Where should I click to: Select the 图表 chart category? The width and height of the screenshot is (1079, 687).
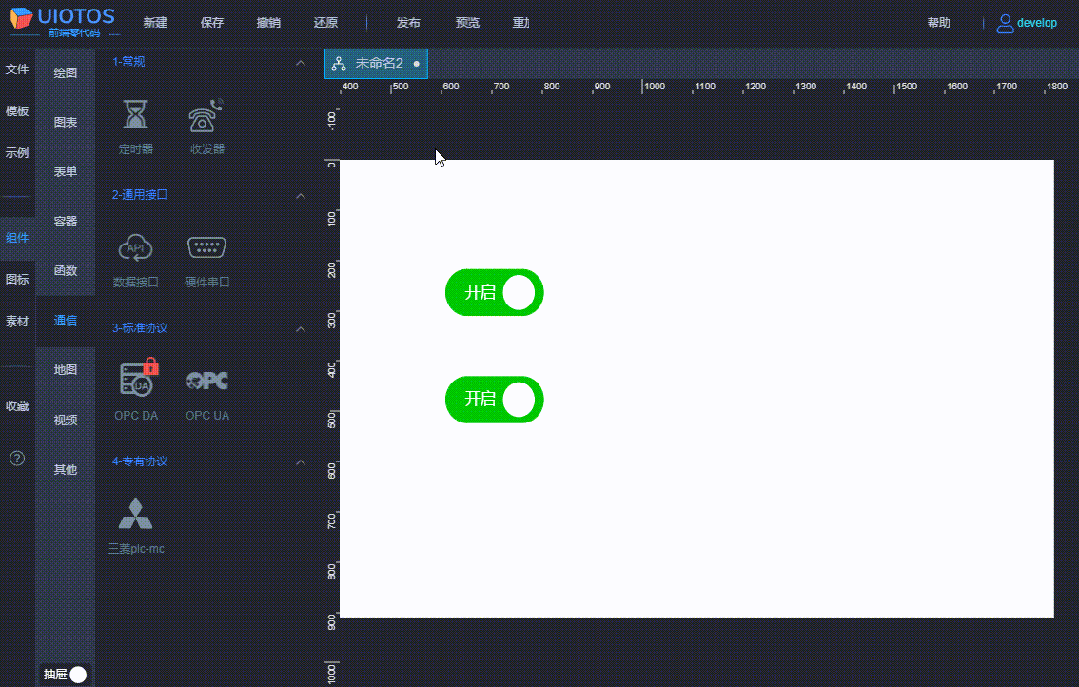pyautogui.click(x=65, y=122)
